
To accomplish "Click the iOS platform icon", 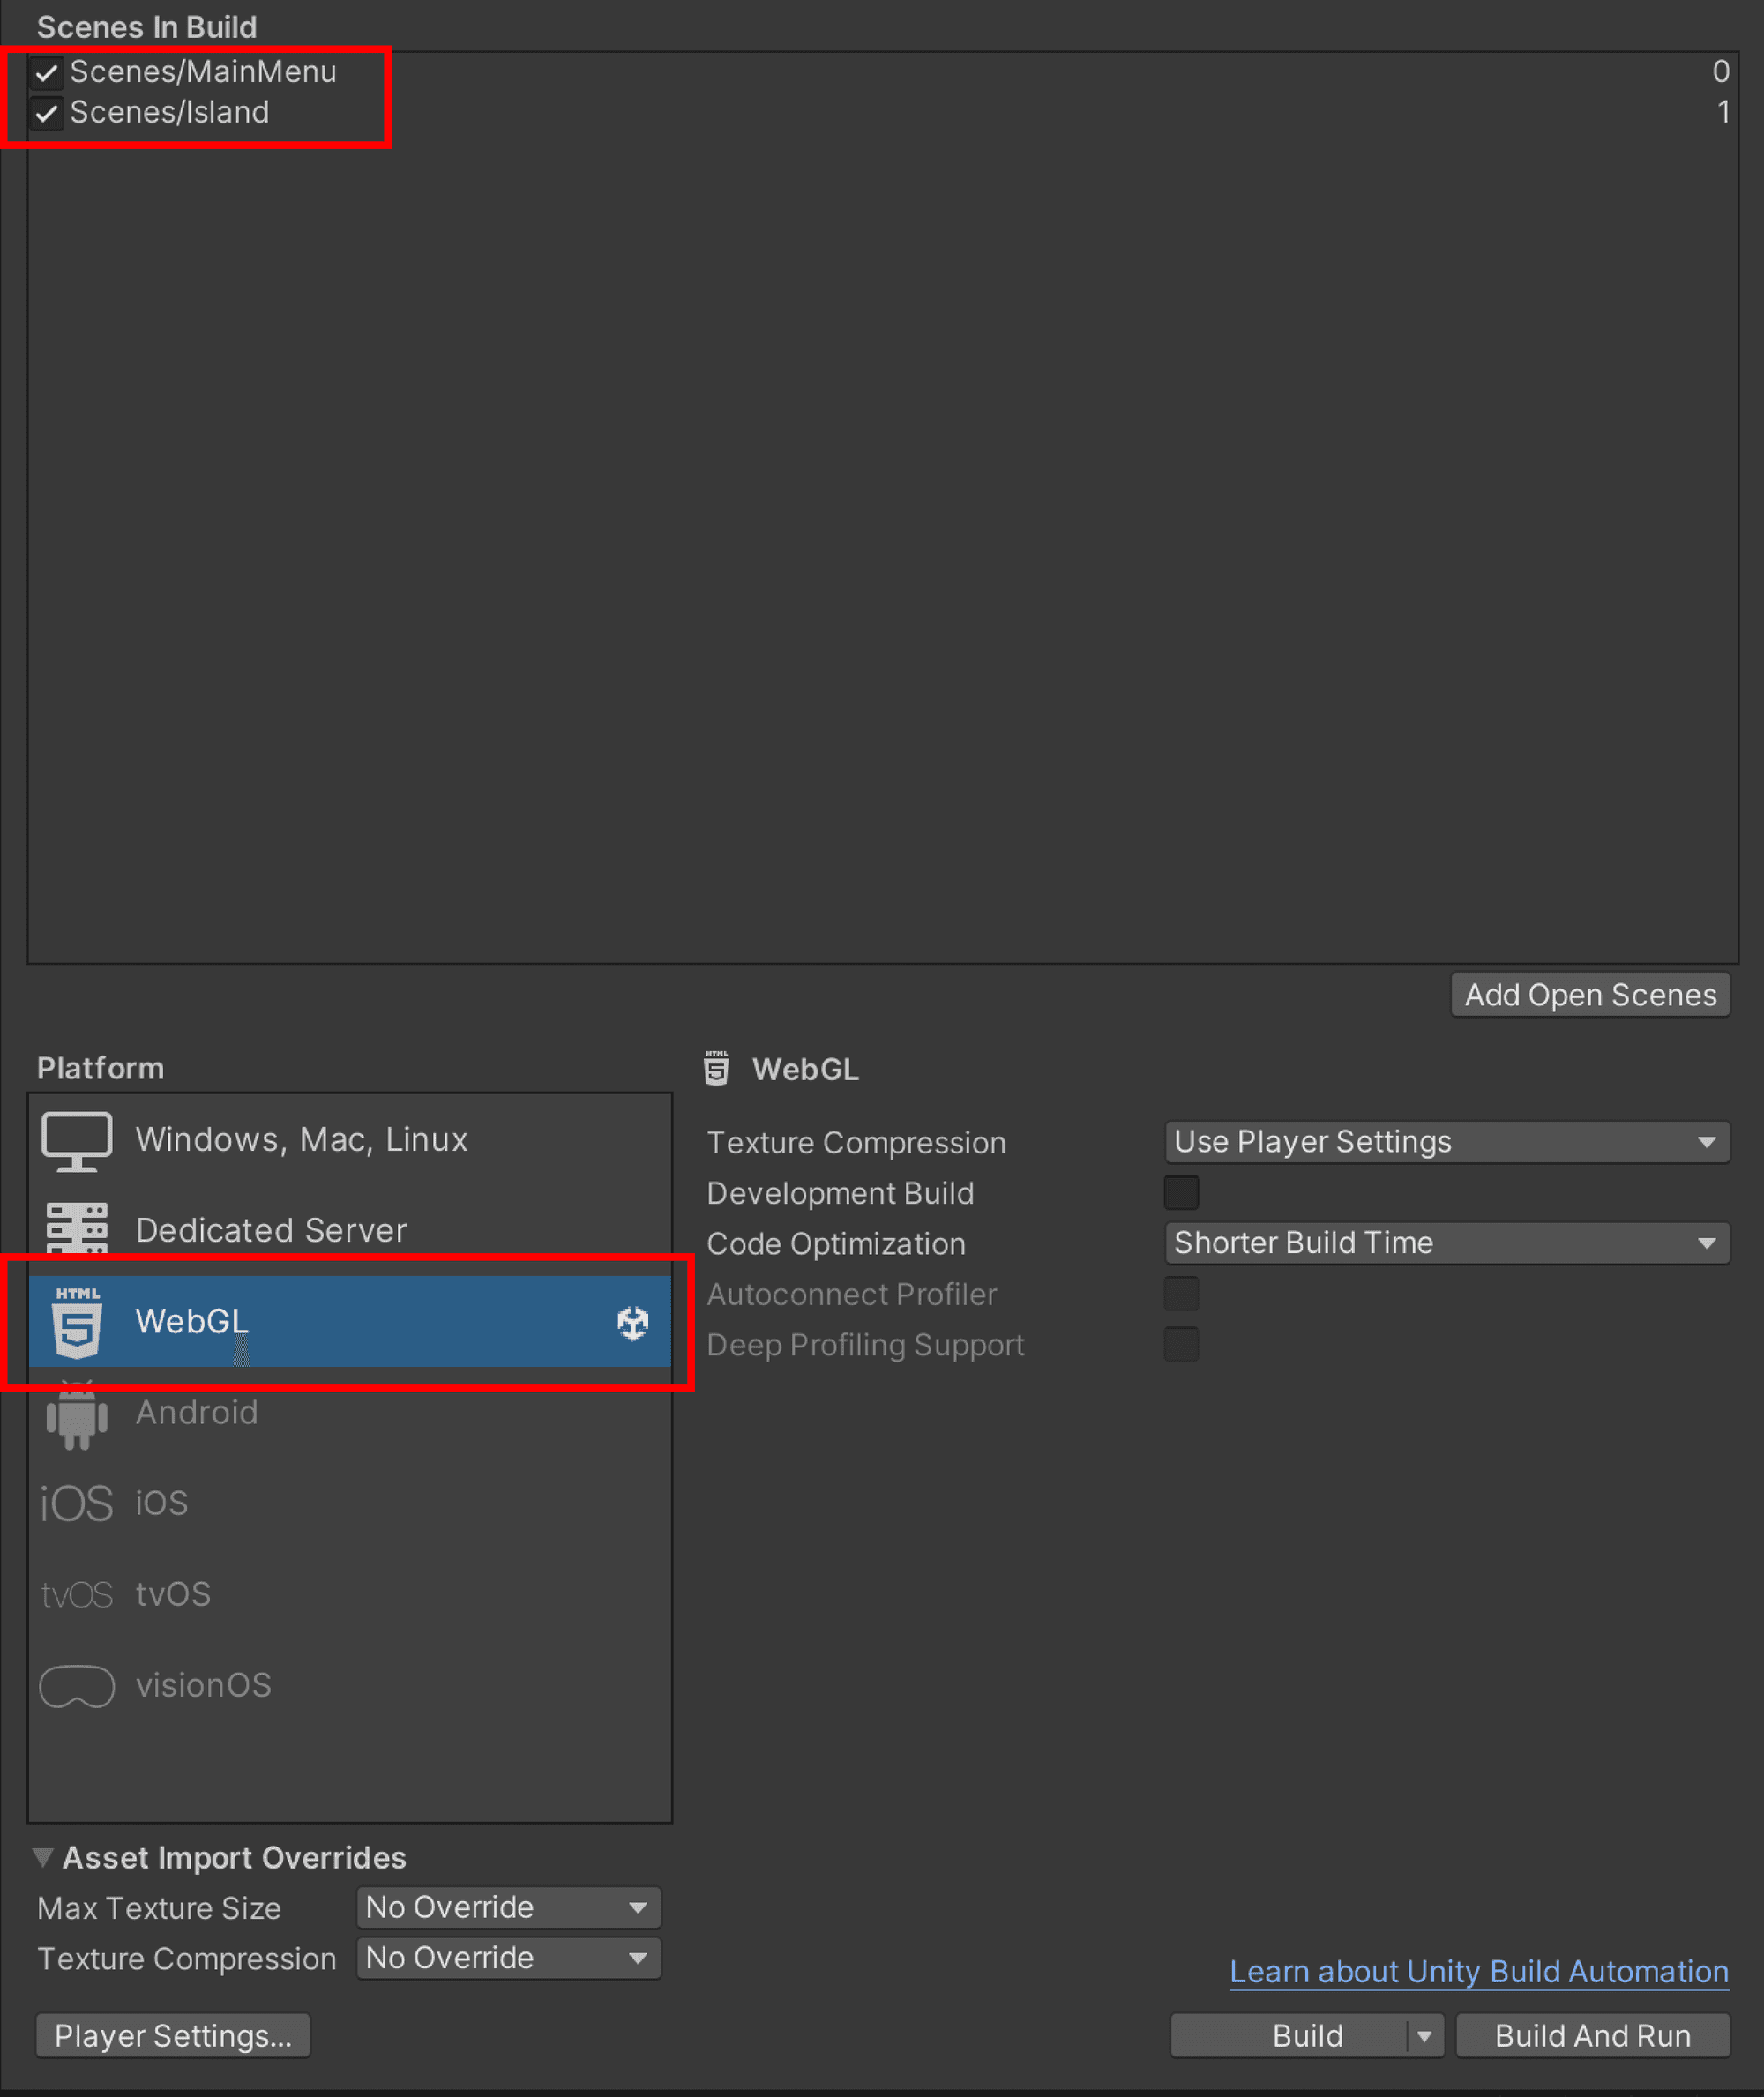I will point(76,1502).
